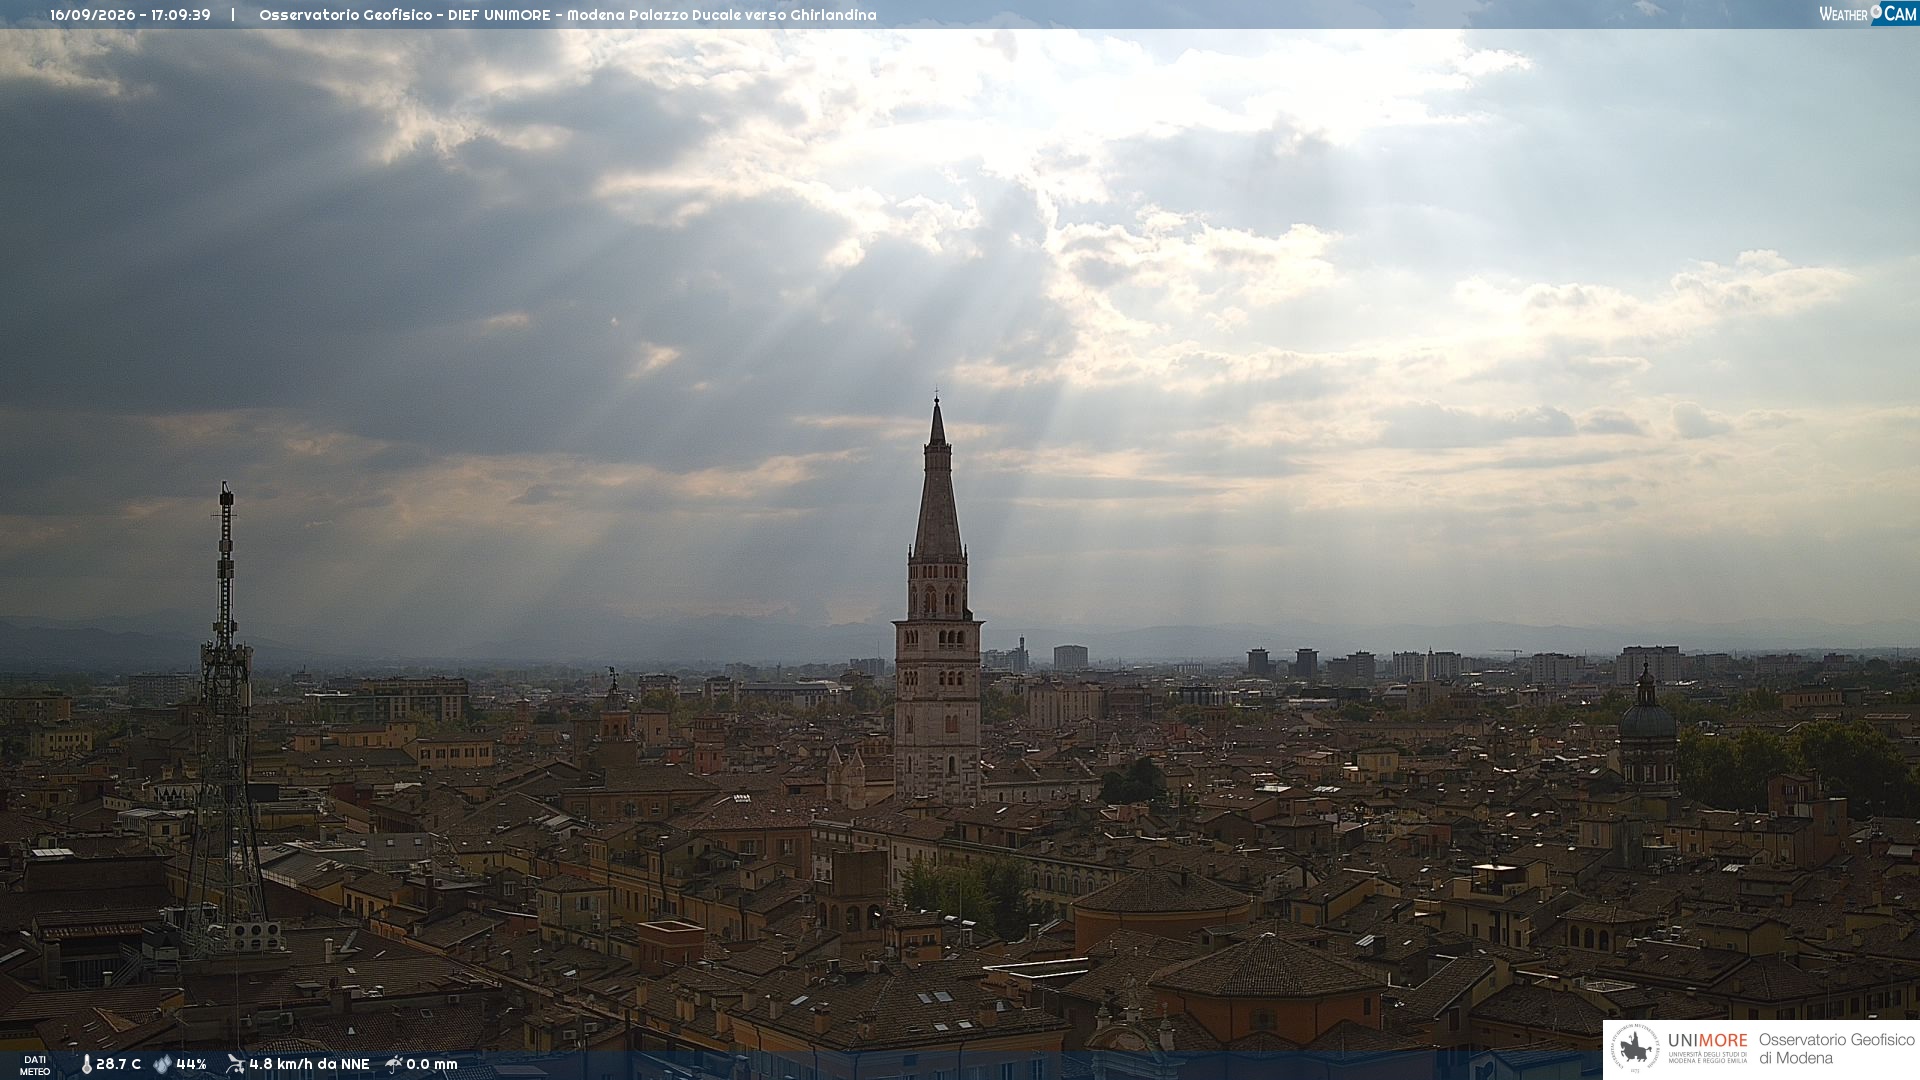Click the Ghirlandina bell tower spire
The width and height of the screenshot is (1920, 1080).
pyautogui.click(x=937, y=480)
